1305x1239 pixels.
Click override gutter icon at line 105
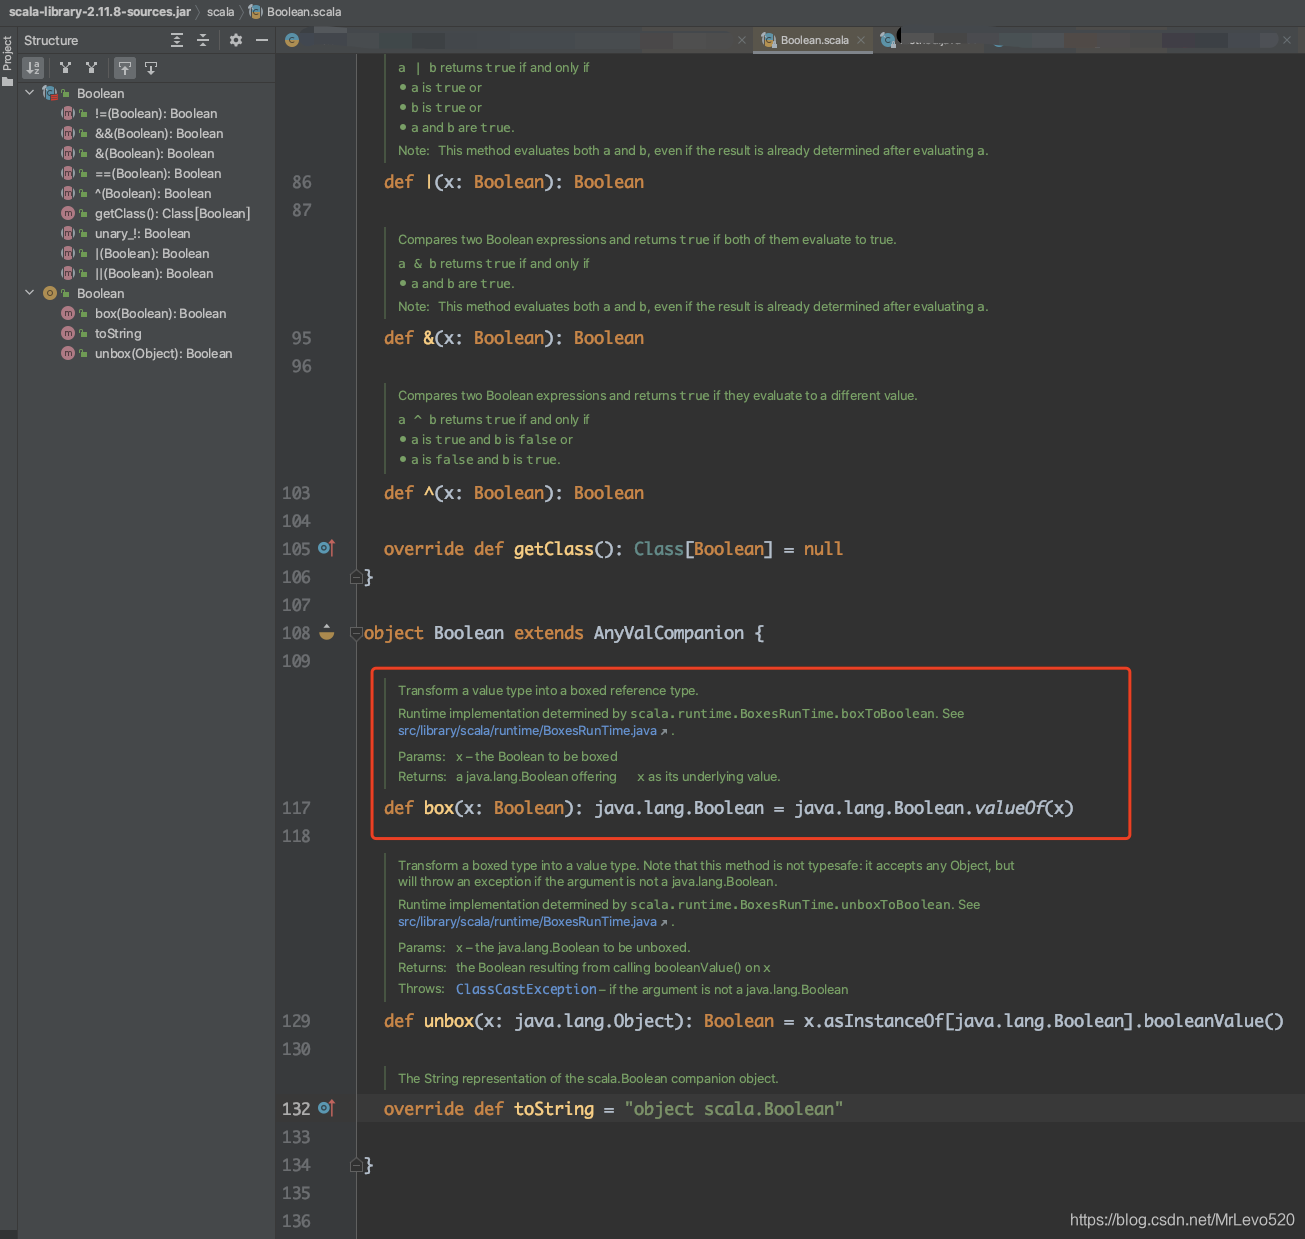click(326, 548)
